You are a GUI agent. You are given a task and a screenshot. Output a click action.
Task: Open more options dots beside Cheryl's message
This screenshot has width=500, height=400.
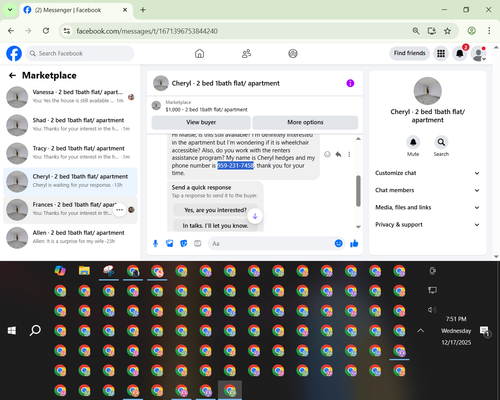tap(349, 154)
